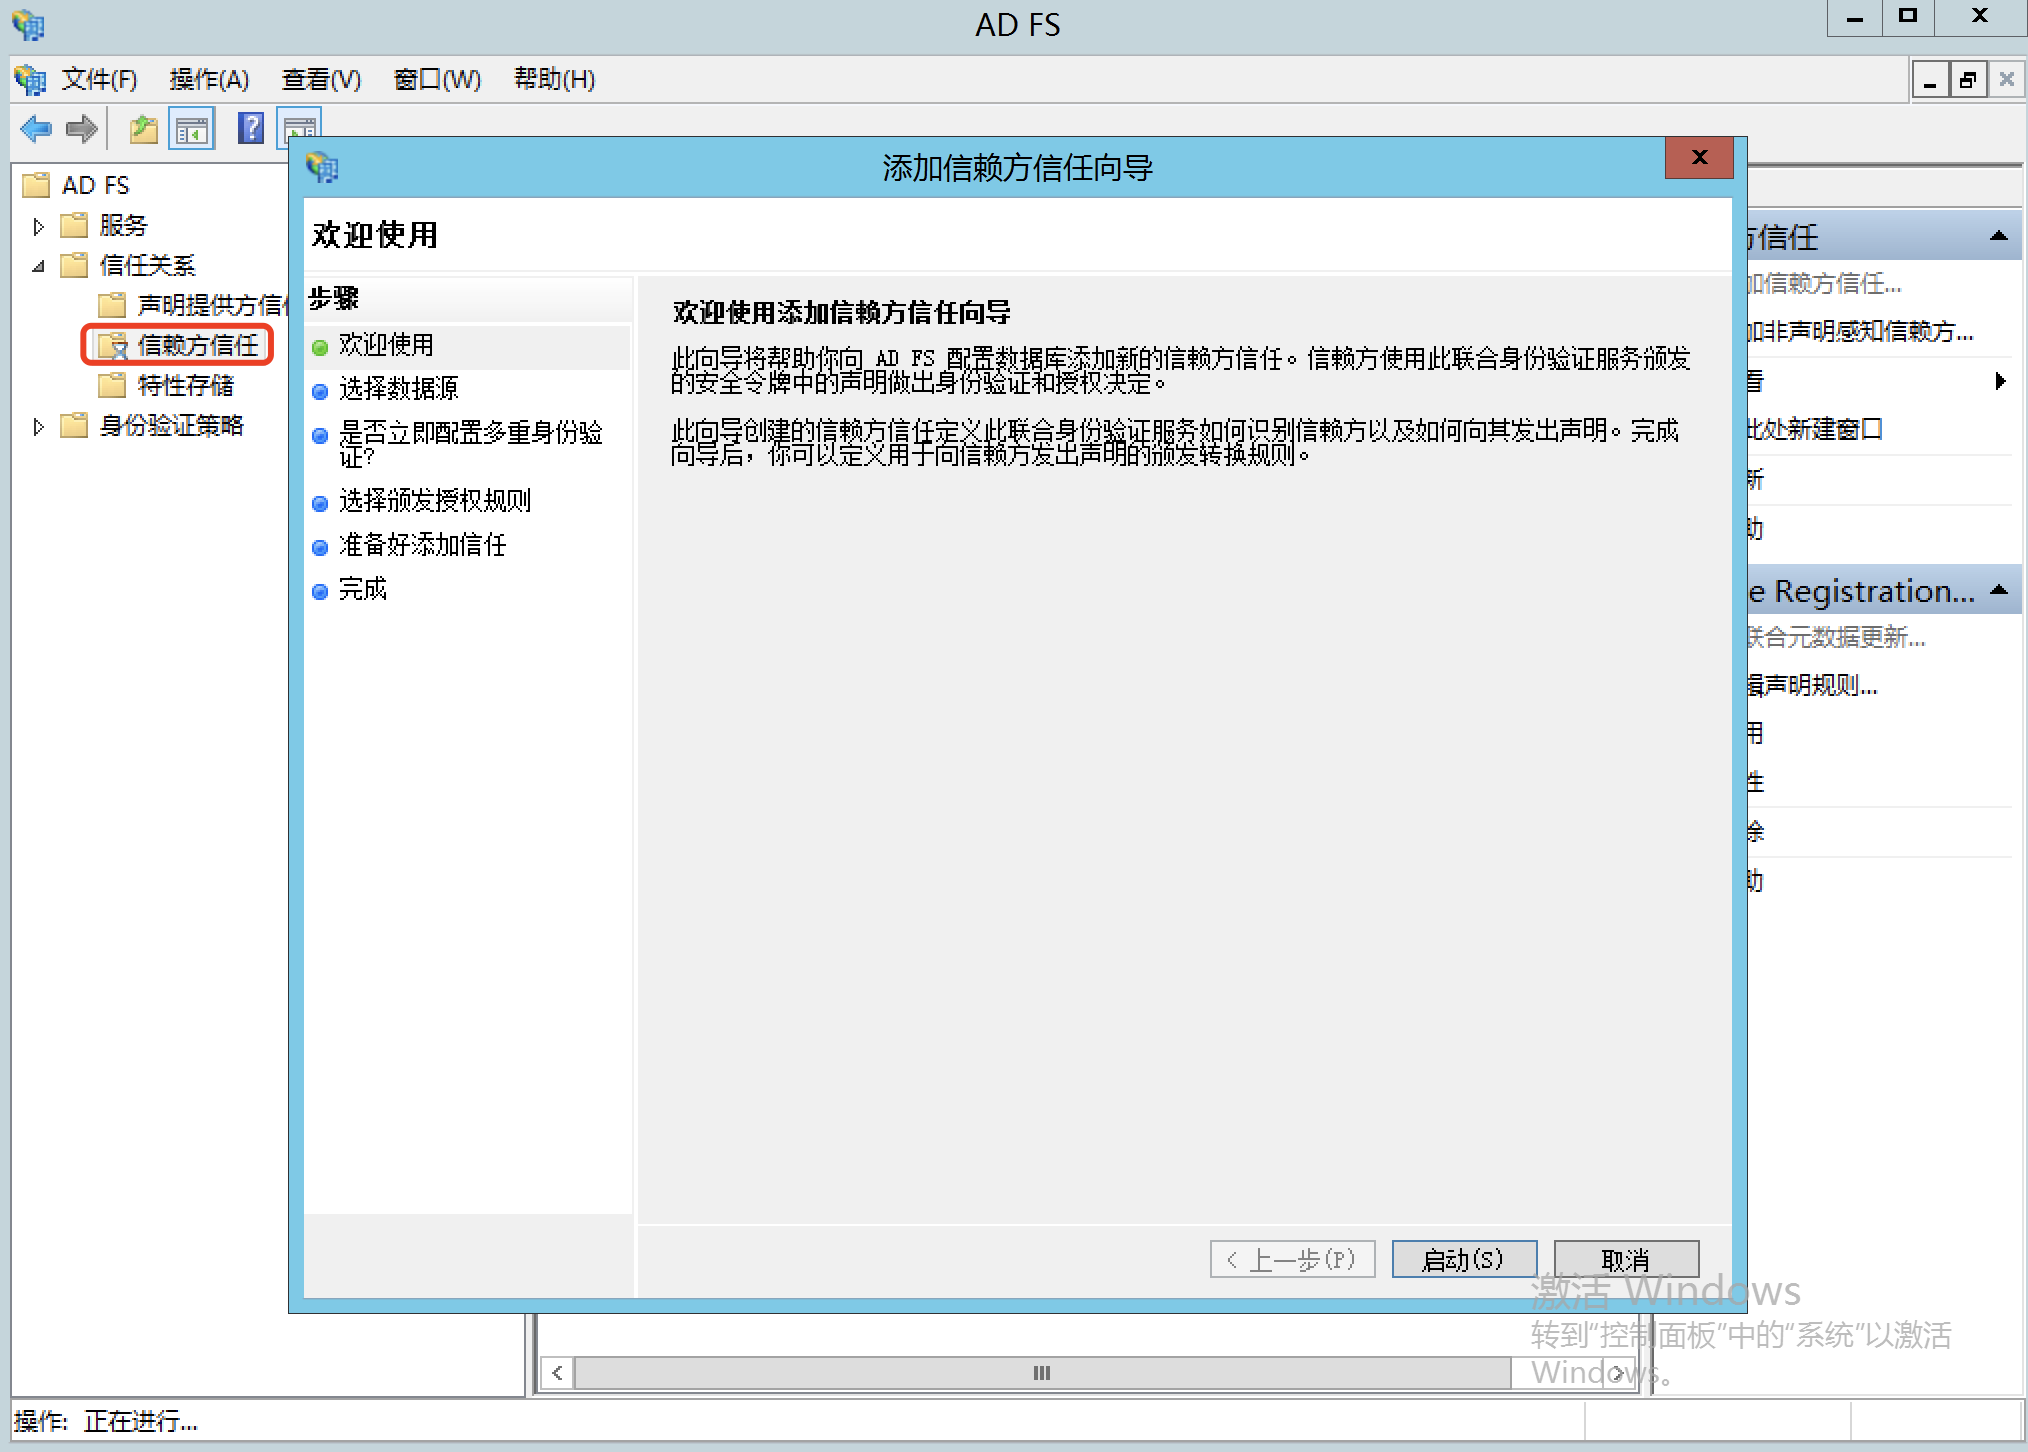Open the 文件(F) menu
The width and height of the screenshot is (2028, 1452).
pos(99,79)
